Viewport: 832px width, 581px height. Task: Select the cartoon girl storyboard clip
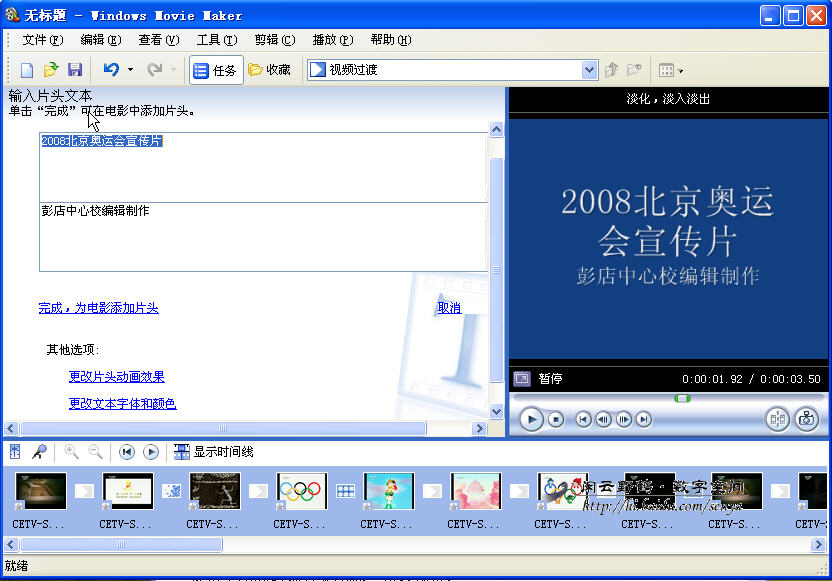389,491
